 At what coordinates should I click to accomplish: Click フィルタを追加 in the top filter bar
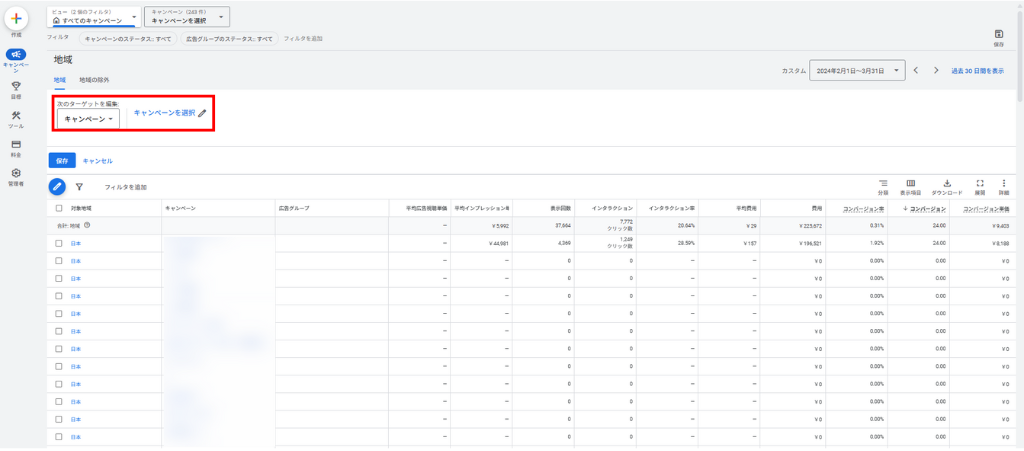303,39
